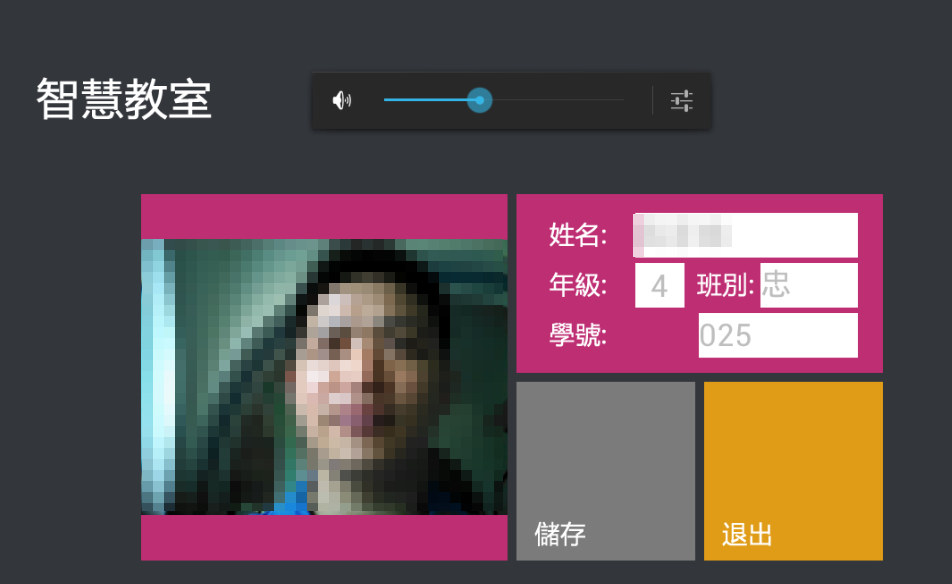Click the 姓名 label
The image size is (952, 584).
point(578,236)
